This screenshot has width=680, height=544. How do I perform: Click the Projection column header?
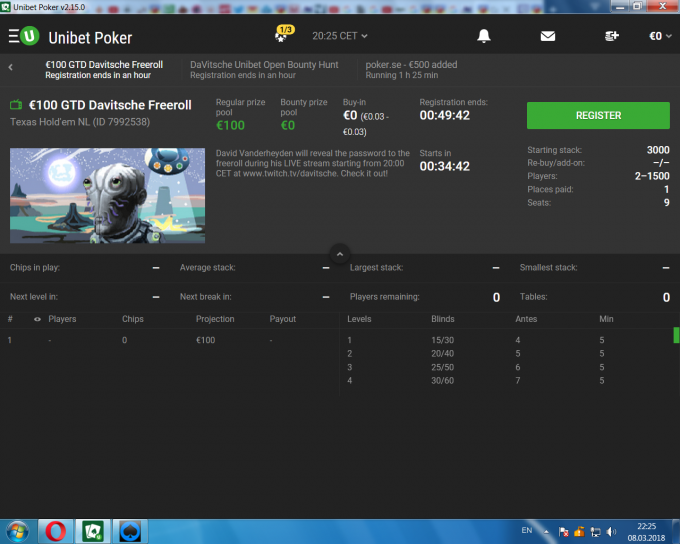coord(215,319)
